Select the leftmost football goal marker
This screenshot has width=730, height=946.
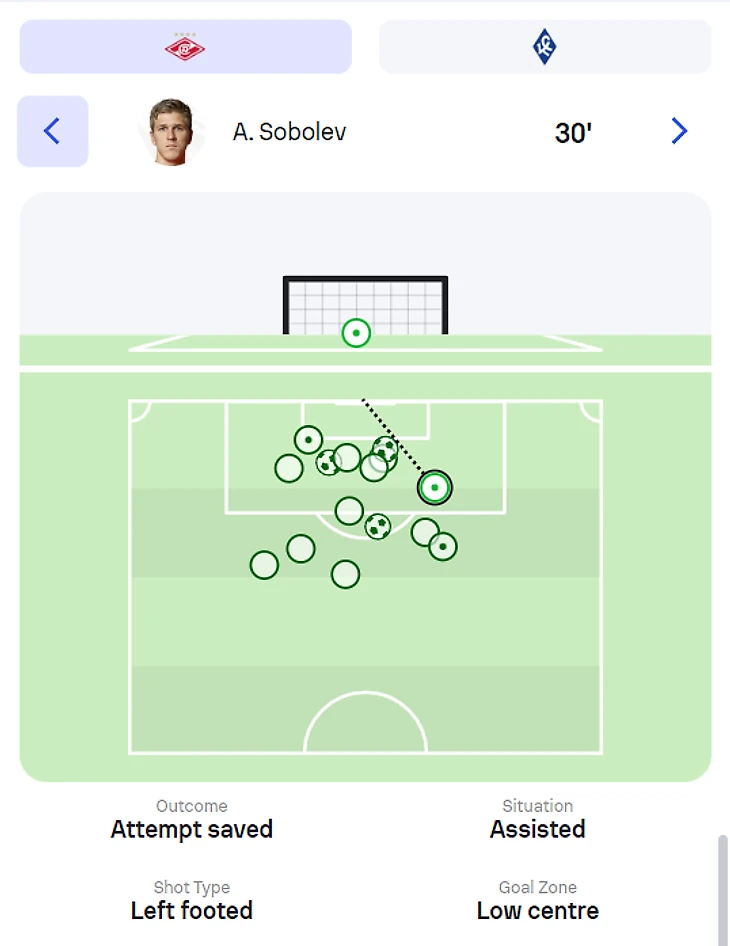pos(328,463)
